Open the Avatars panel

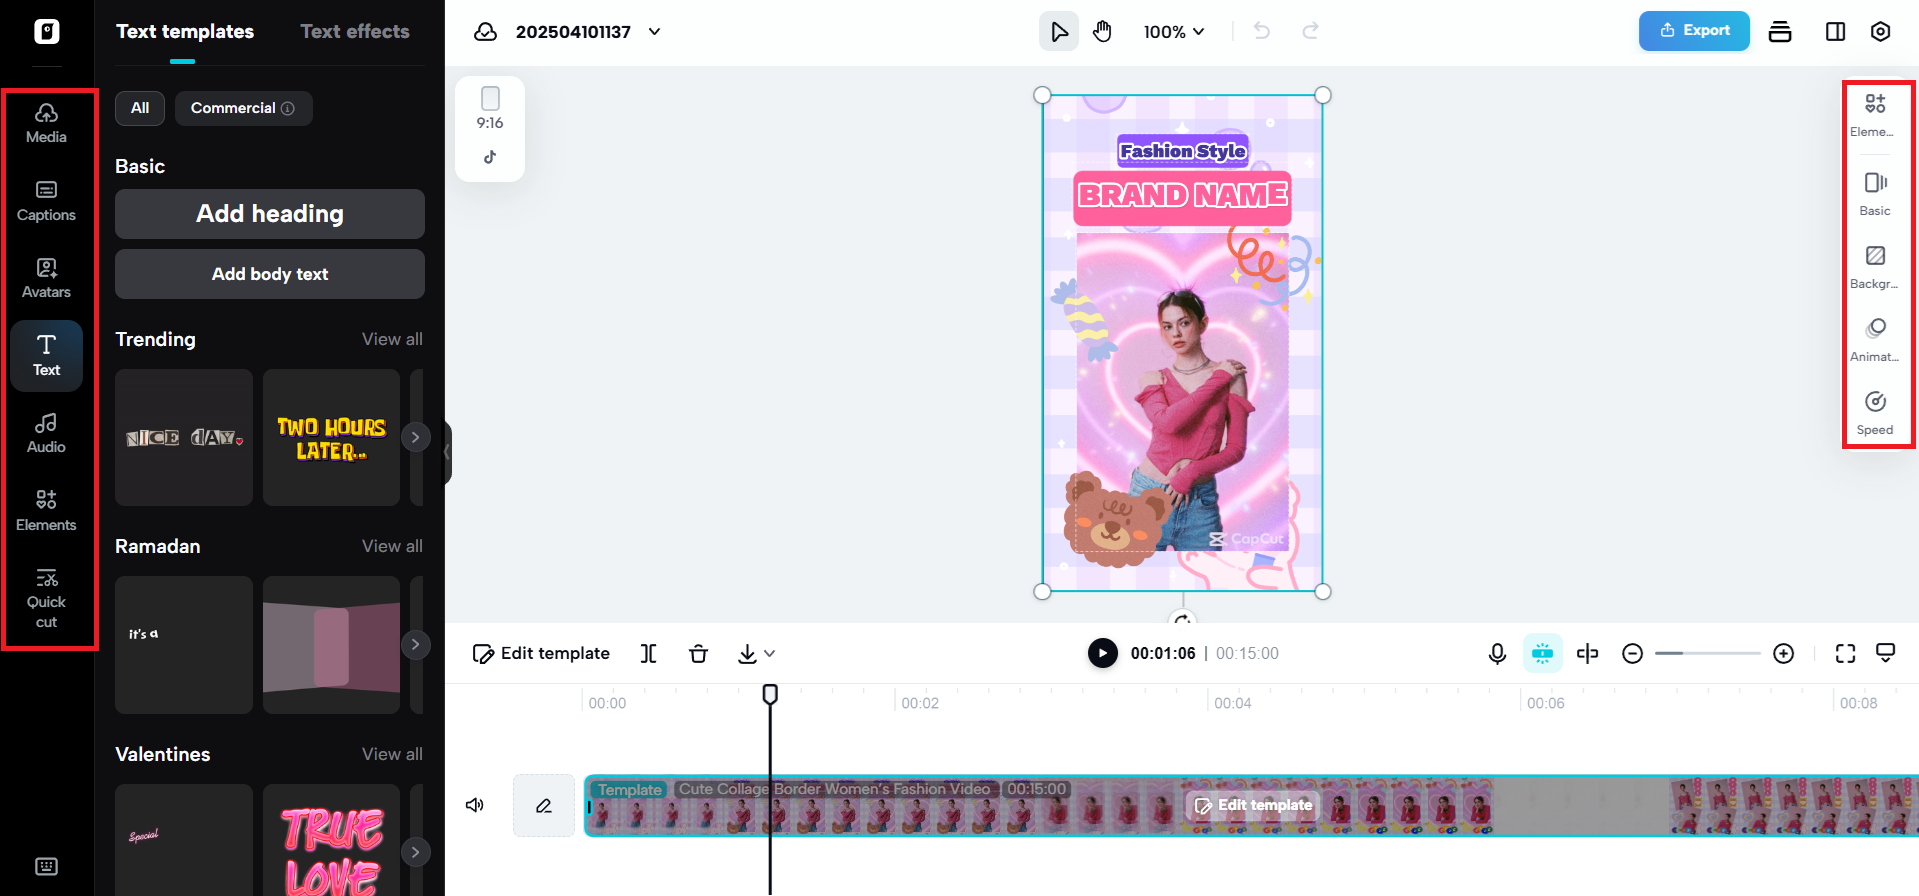pyautogui.click(x=46, y=278)
